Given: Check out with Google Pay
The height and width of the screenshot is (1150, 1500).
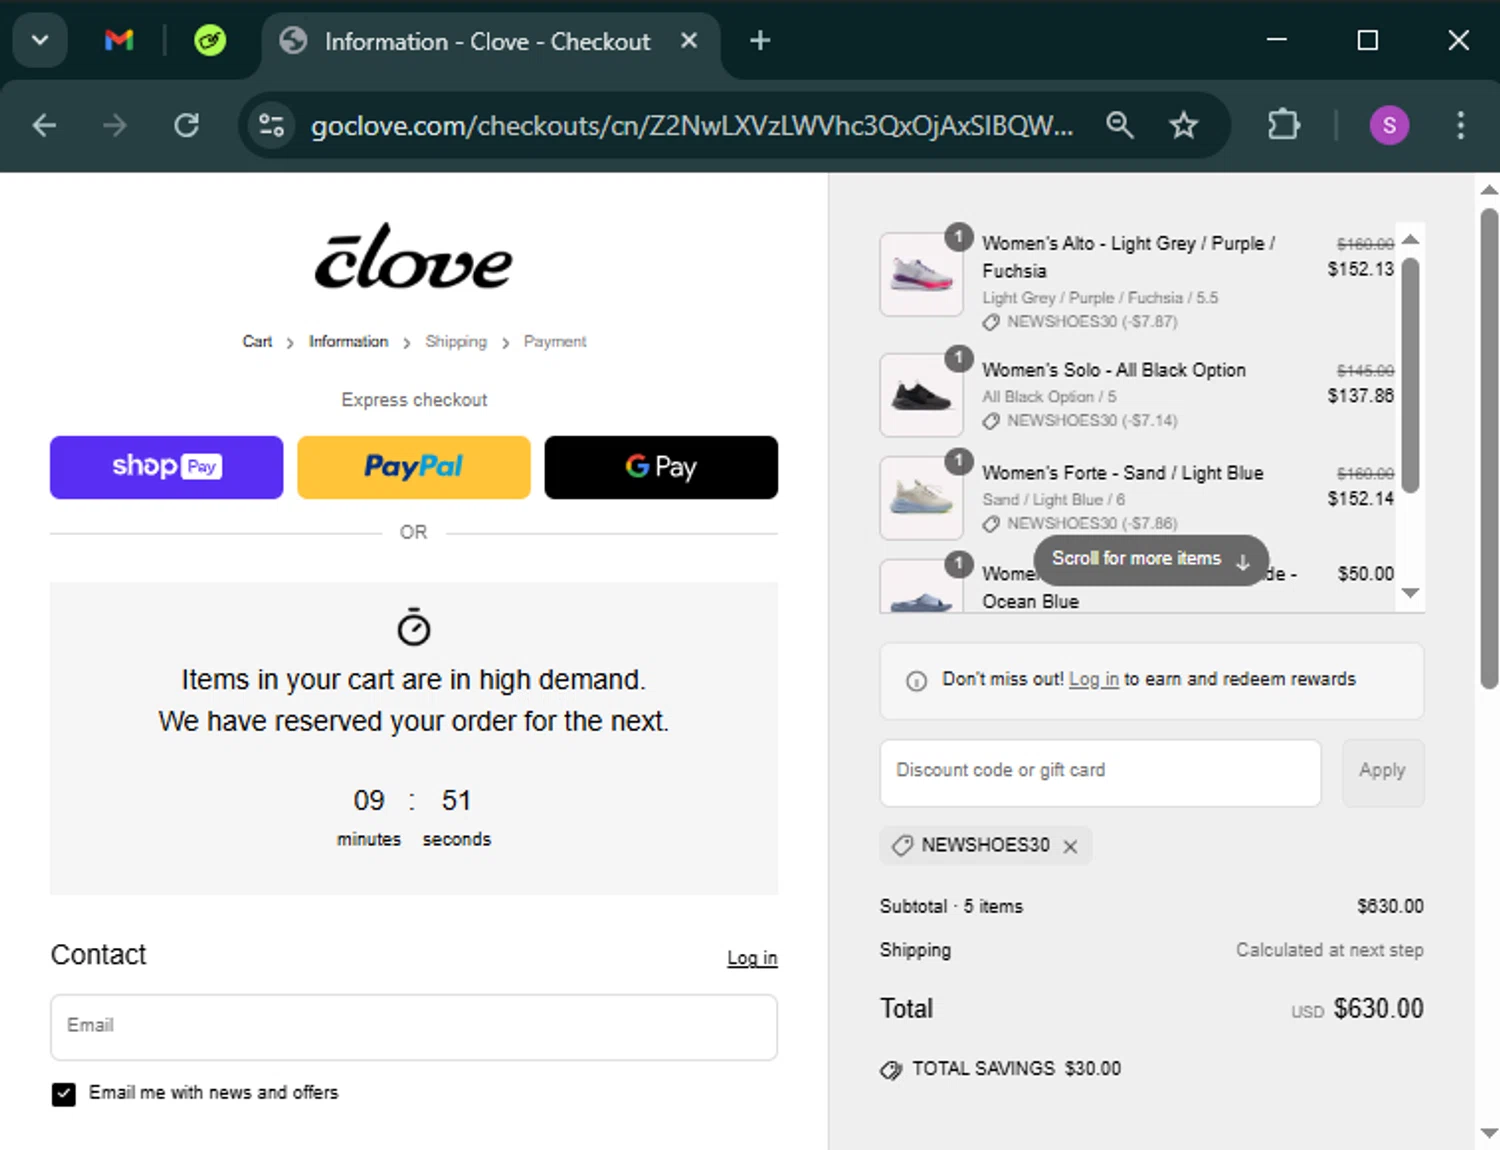Looking at the screenshot, I should tap(661, 467).
